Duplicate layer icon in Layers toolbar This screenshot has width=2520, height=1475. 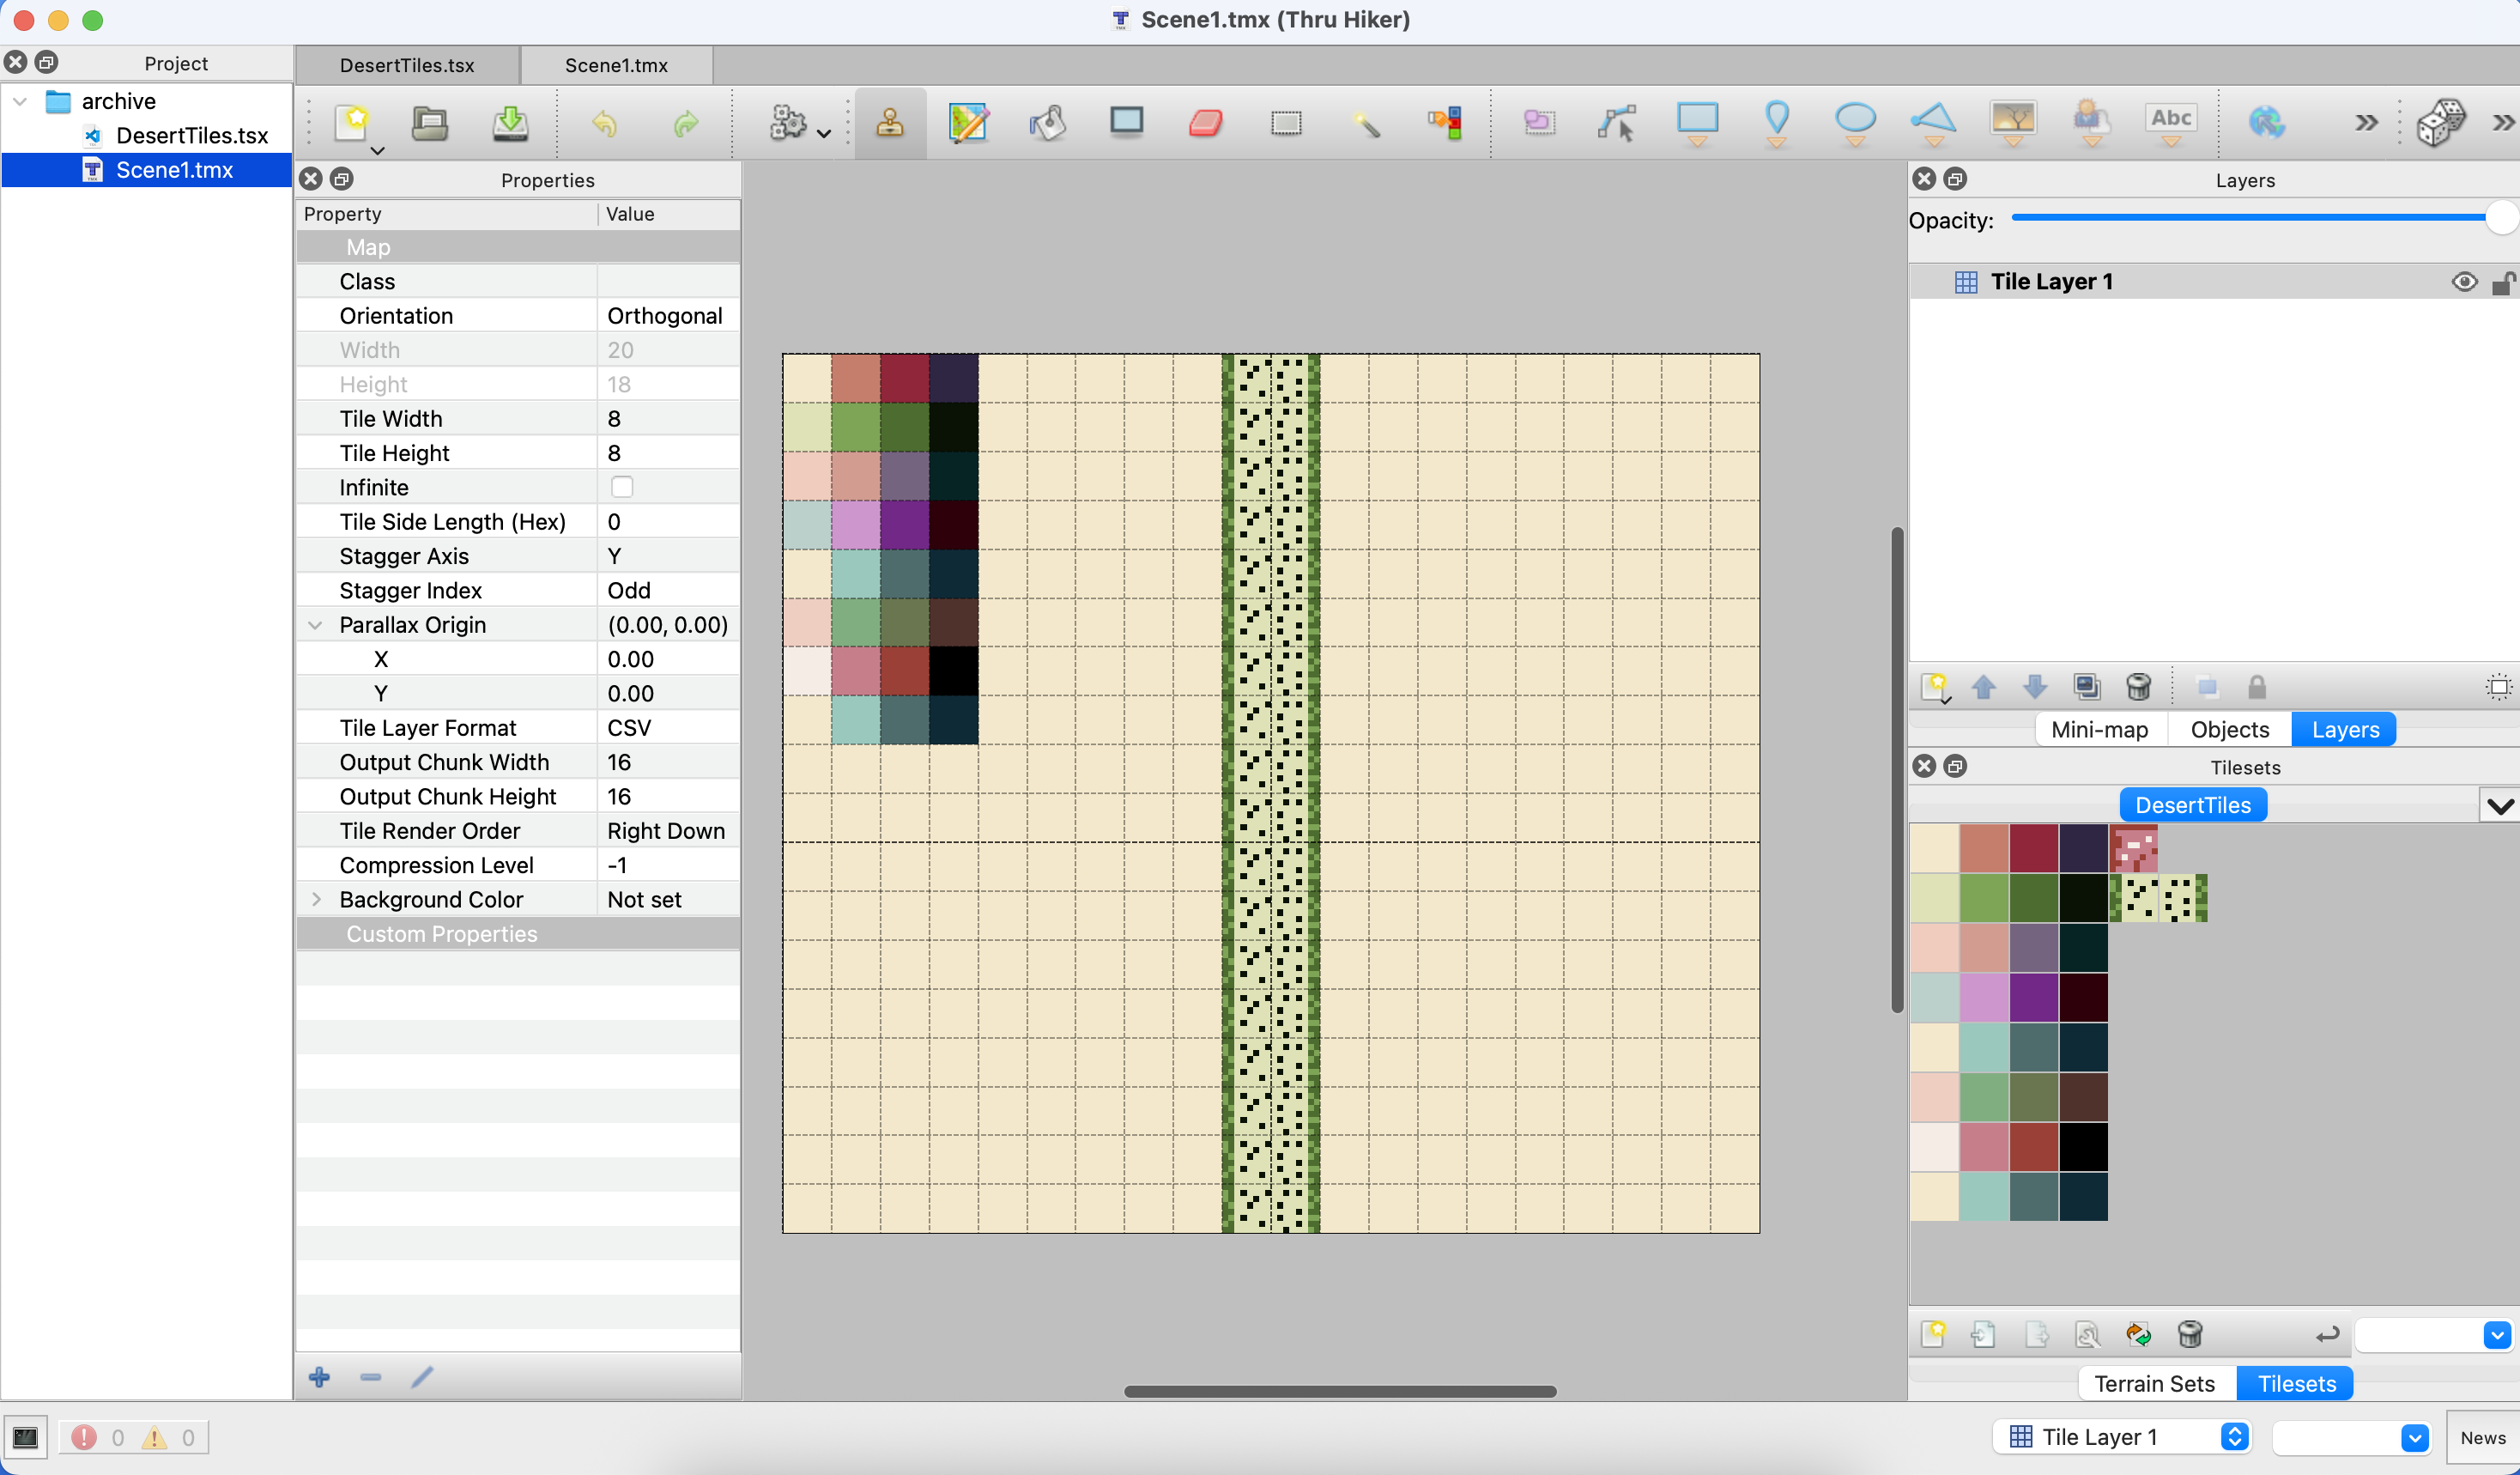point(2086,687)
